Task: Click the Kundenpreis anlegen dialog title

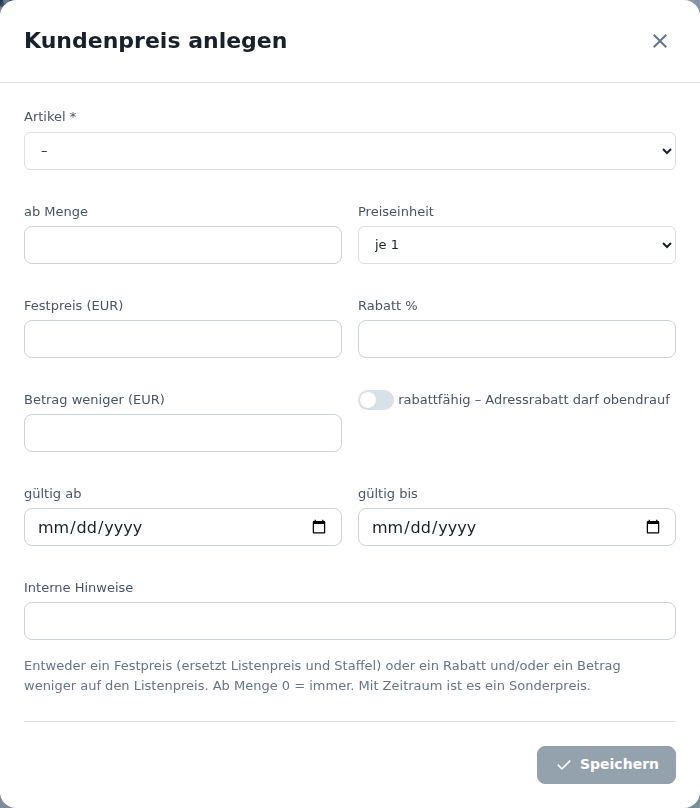Action: coord(156,41)
